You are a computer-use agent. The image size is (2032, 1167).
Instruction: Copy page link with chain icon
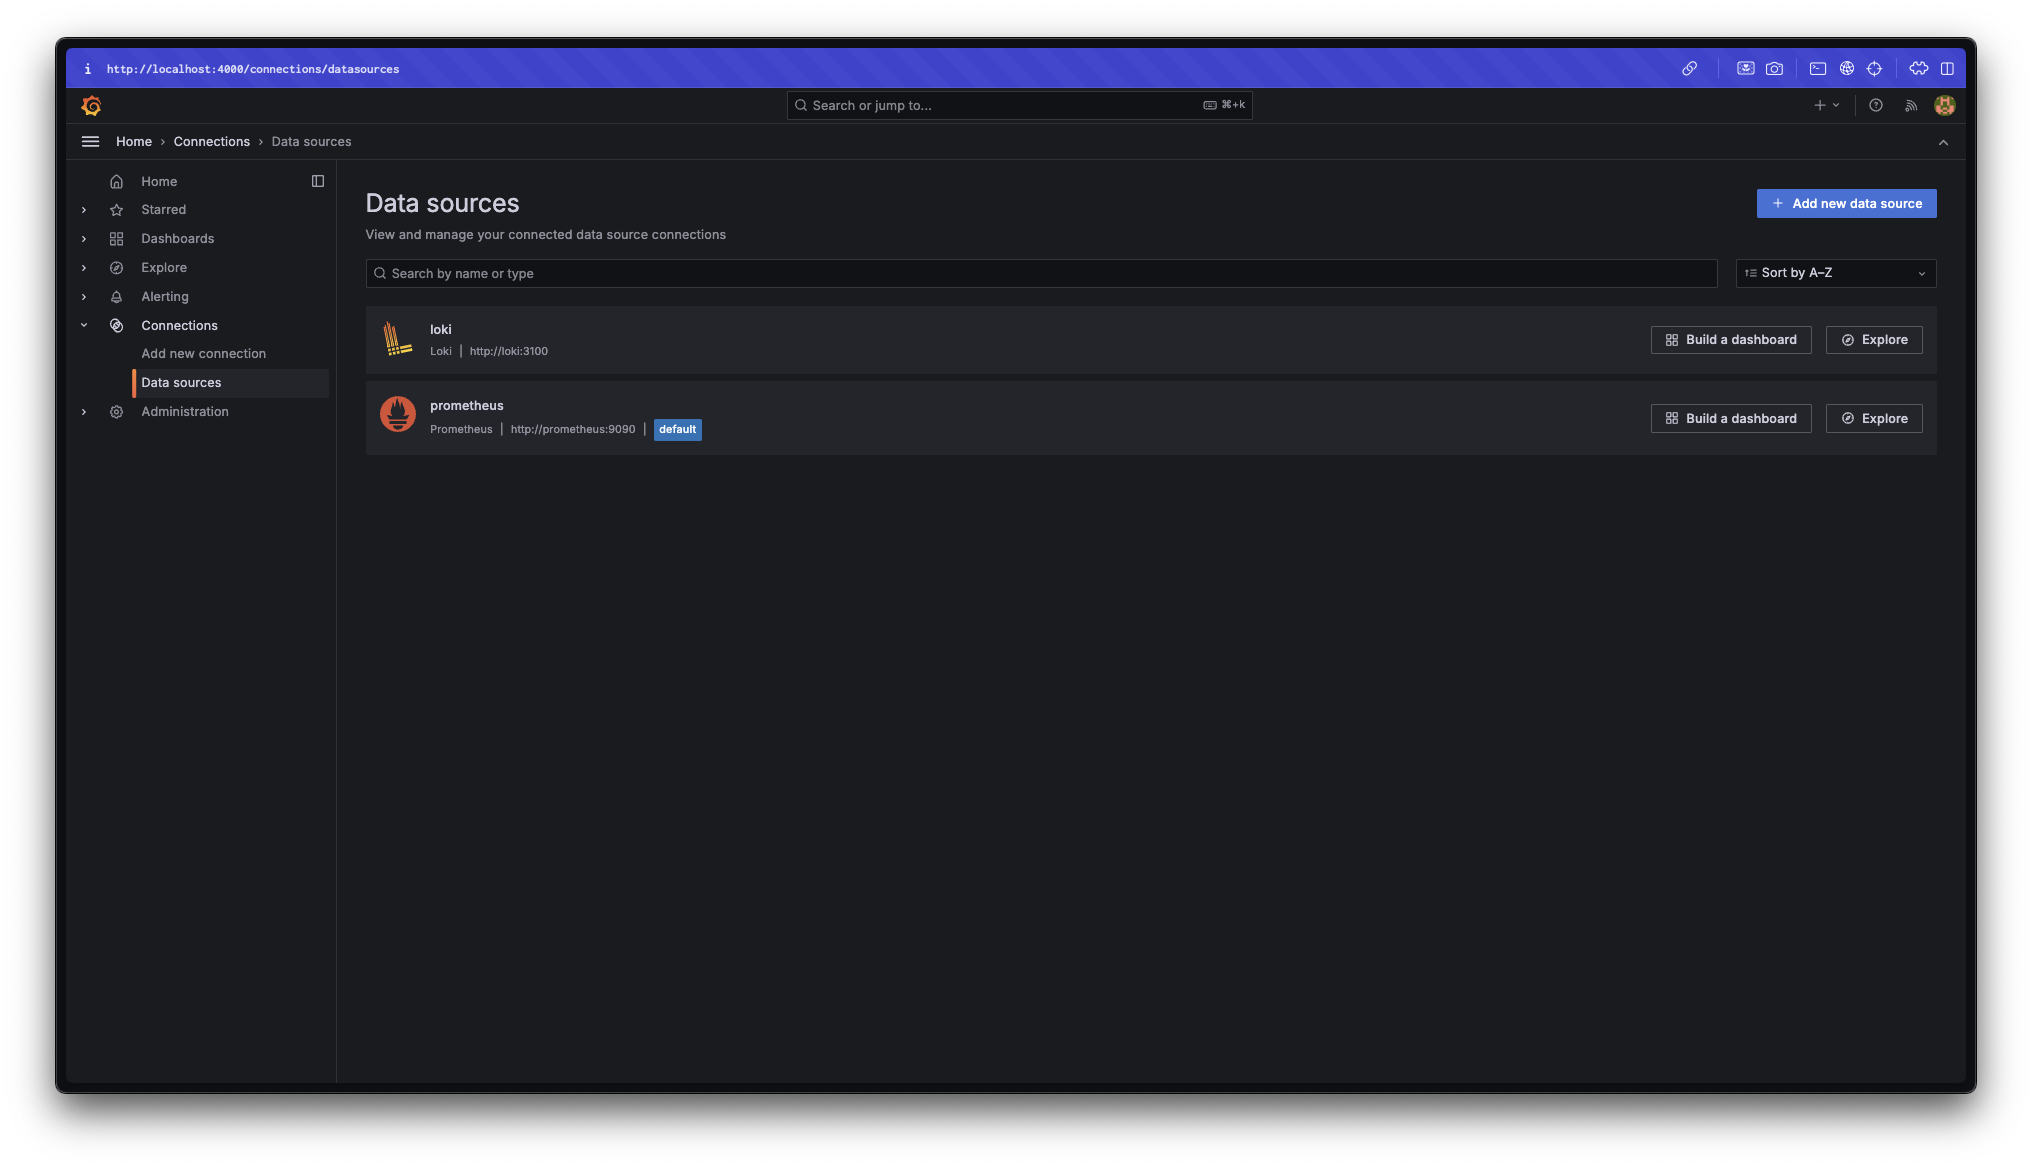click(x=1689, y=69)
